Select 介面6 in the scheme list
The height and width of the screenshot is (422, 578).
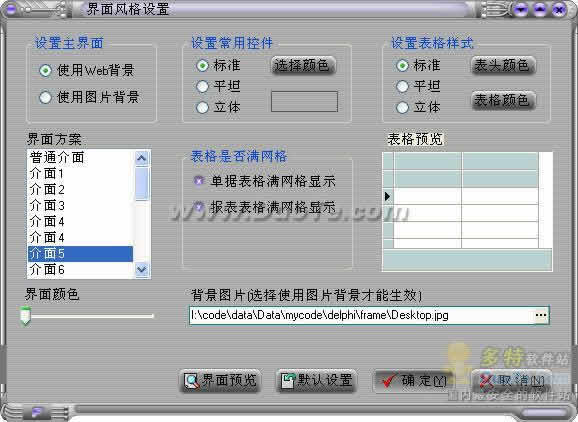coord(80,270)
